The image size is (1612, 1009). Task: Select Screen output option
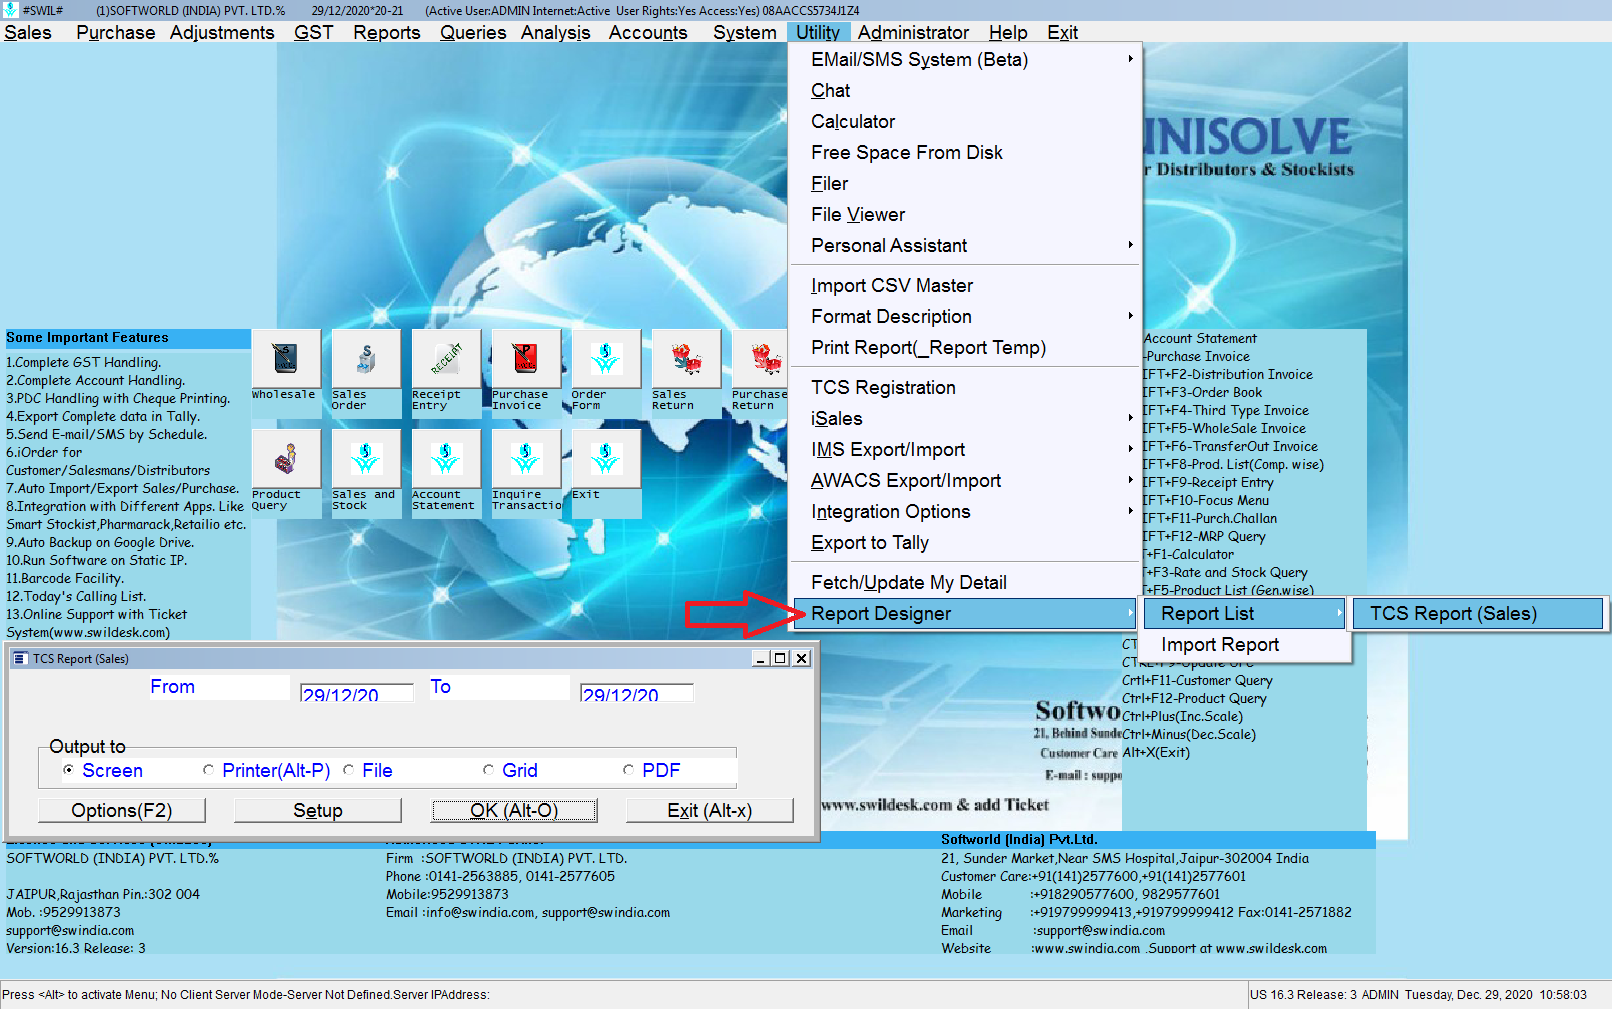pyautogui.click(x=68, y=770)
